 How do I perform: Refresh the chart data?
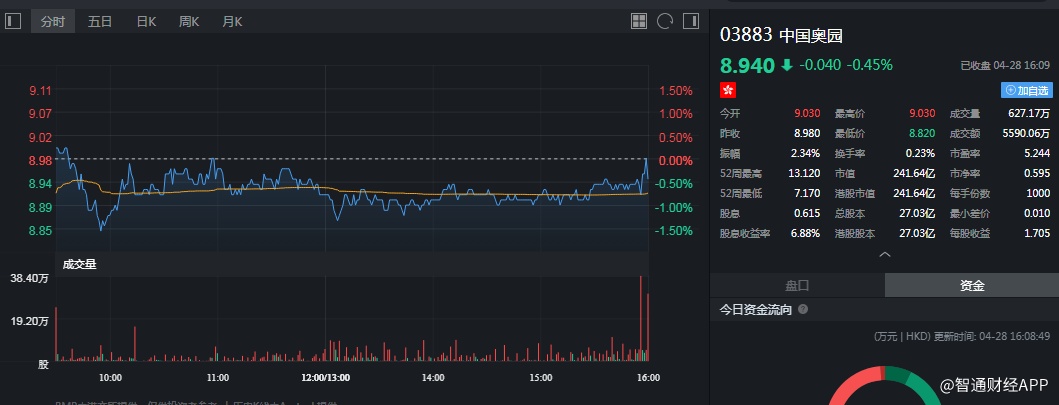click(x=665, y=20)
